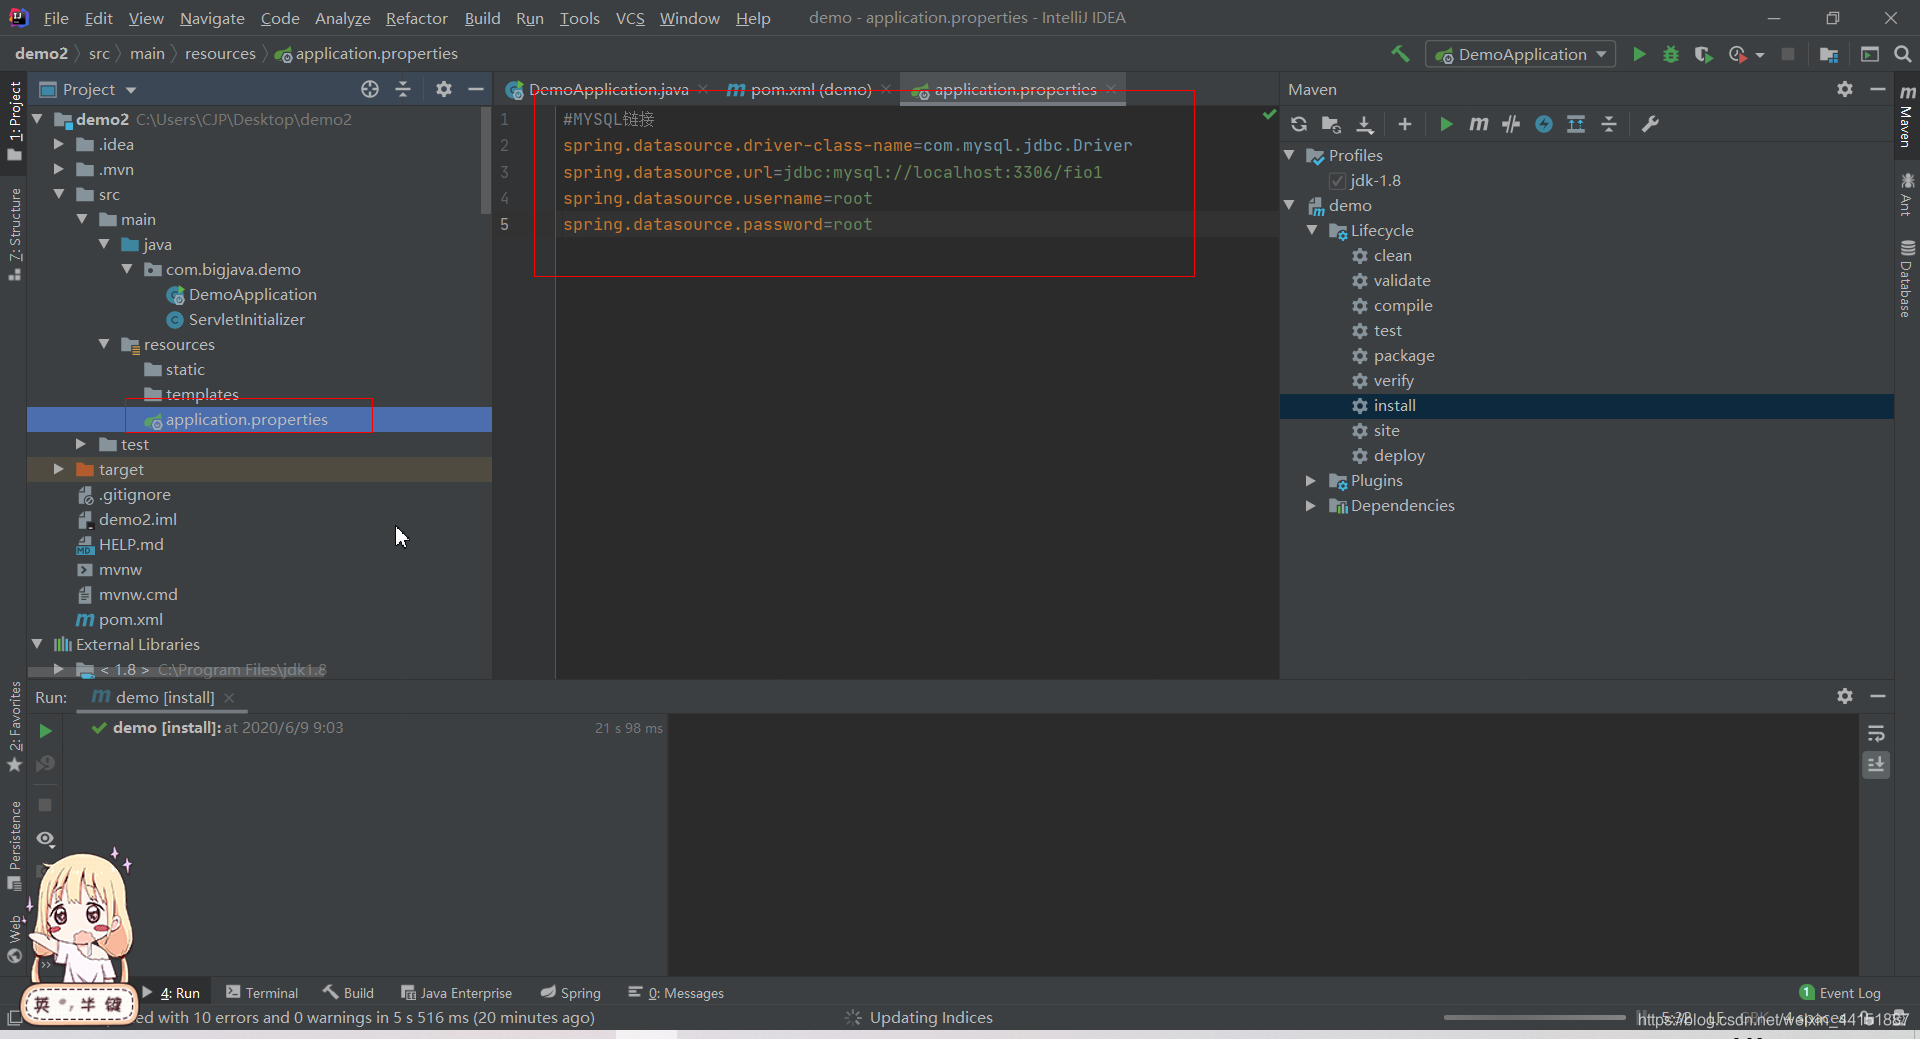Toggle skip tests mode in Maven toolbar
Viewport: 1920px width, 1039px height.
[1511, 124]
